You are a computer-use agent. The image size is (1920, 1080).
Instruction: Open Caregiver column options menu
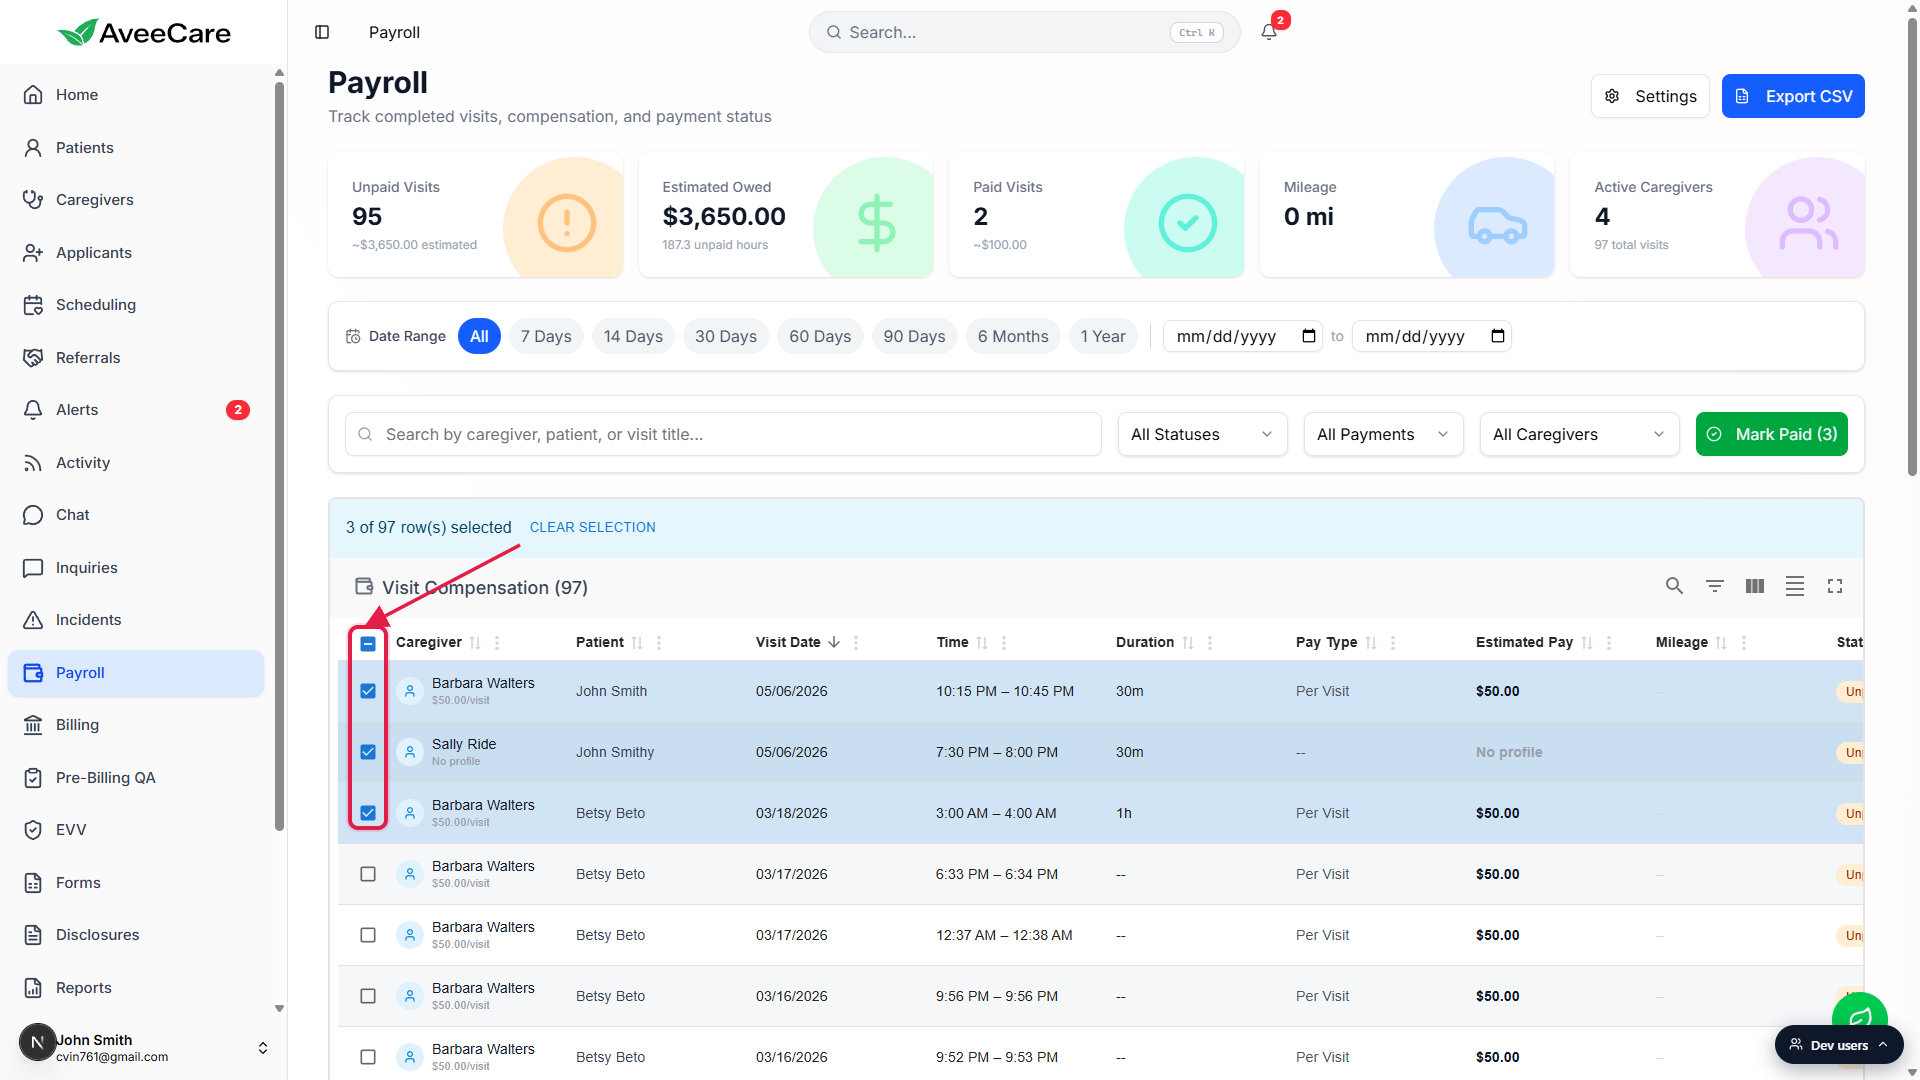(x=497, y=642)
